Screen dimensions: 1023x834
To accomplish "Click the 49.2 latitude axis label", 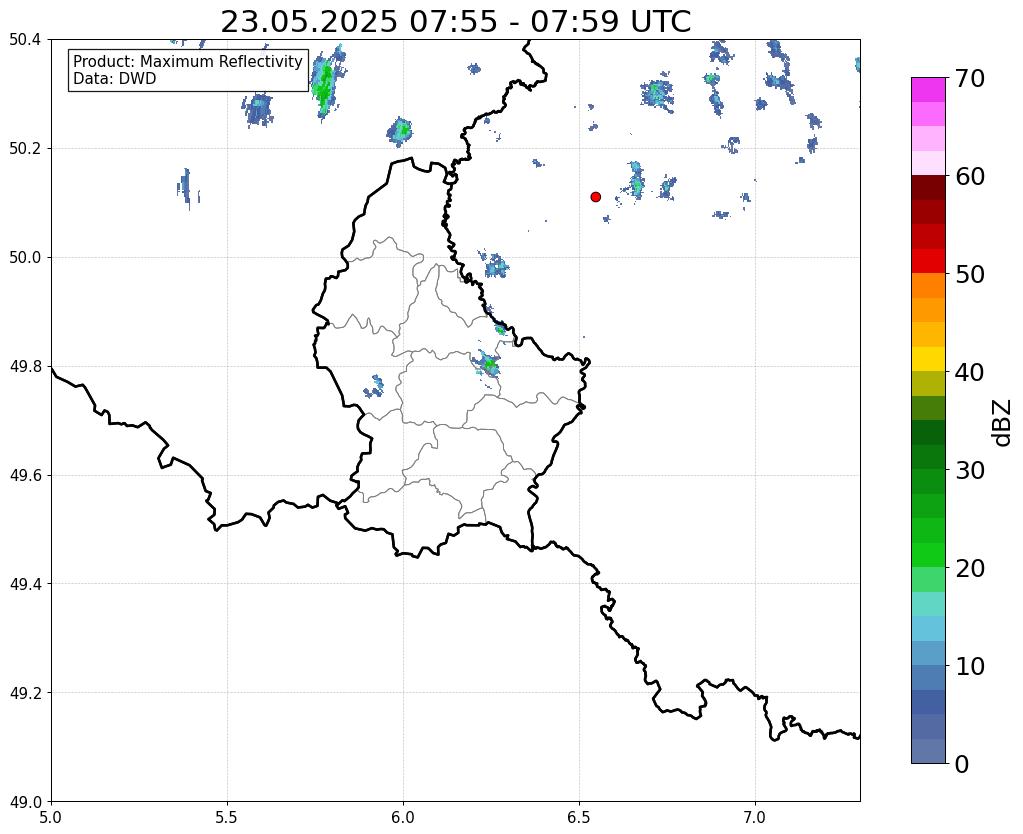I will (x=25, y=693).
